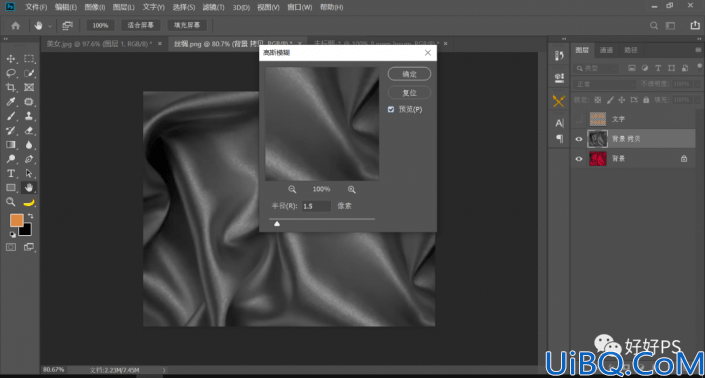This screenshot has height=378, width=705.
Task: Select the Zoom tool in toolbox
Action: pyautogui.click(x=11, y=202)
